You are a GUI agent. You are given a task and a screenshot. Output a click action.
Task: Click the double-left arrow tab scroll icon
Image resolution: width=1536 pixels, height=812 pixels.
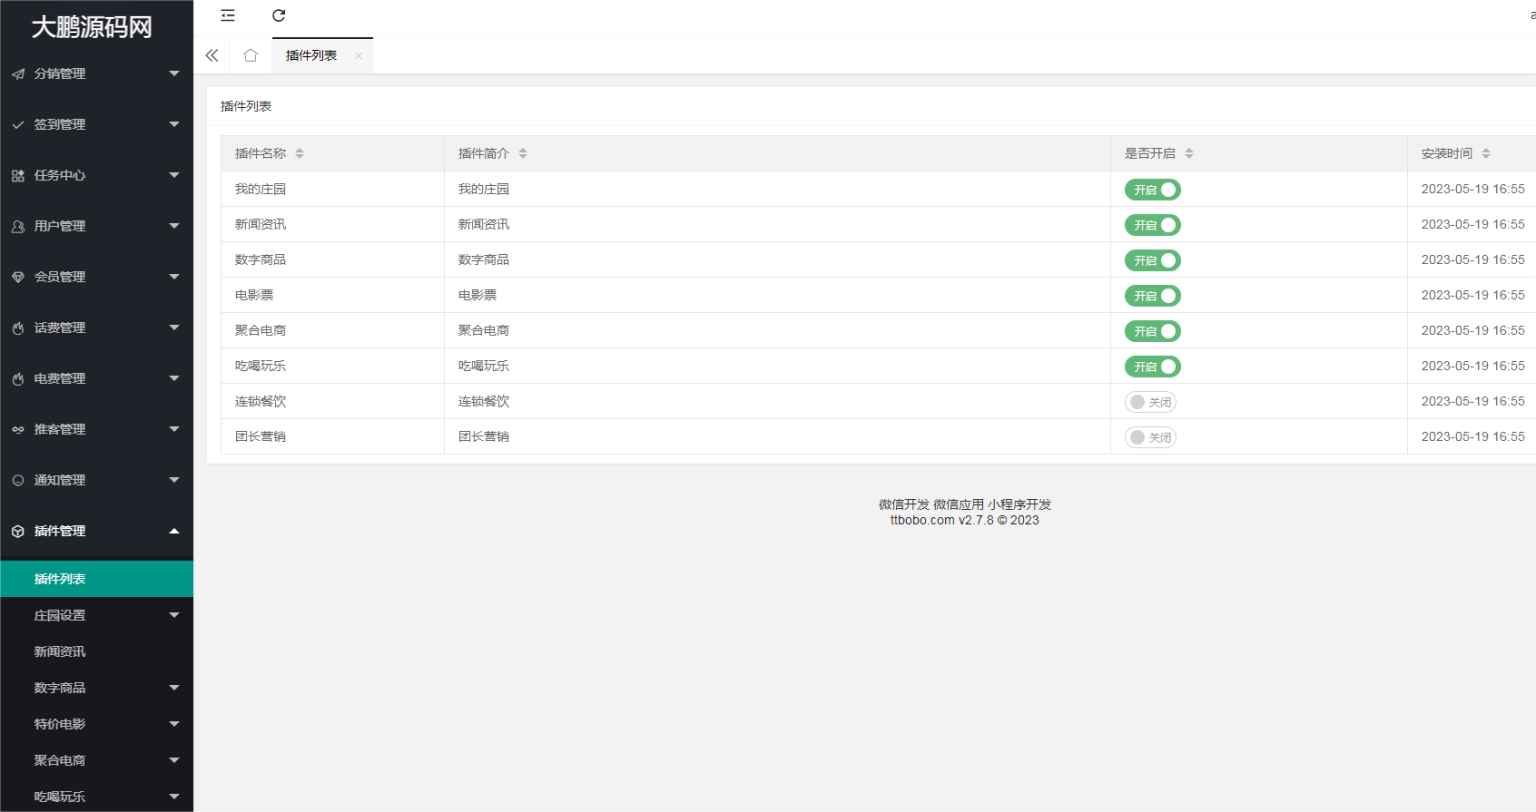click(212, 56)
